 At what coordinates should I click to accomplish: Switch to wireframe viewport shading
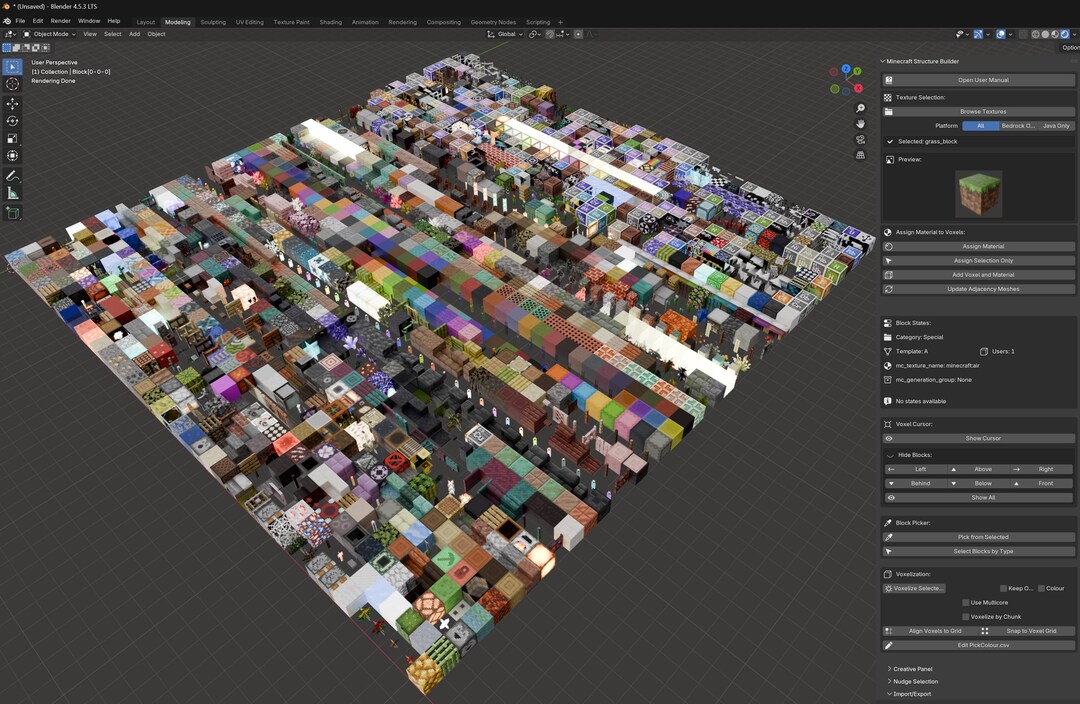(1035, 34)
